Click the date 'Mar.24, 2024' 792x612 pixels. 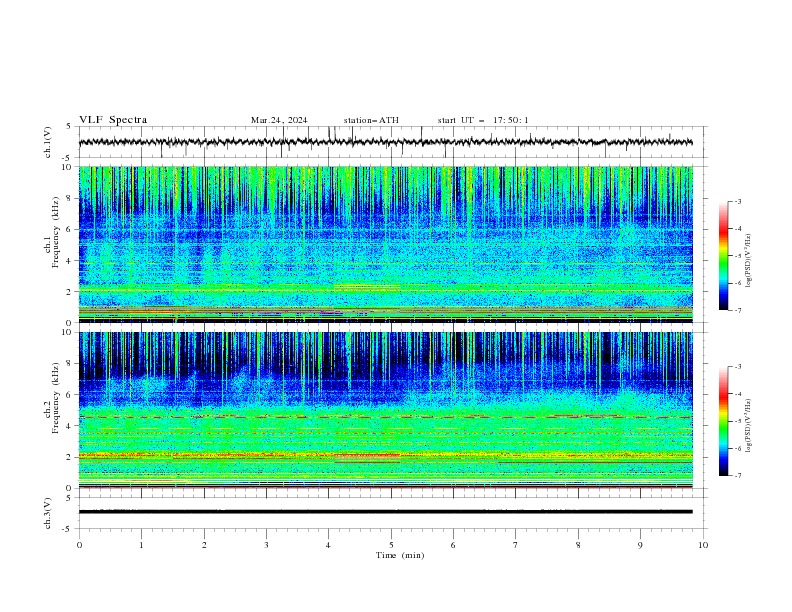coord(279,120)
